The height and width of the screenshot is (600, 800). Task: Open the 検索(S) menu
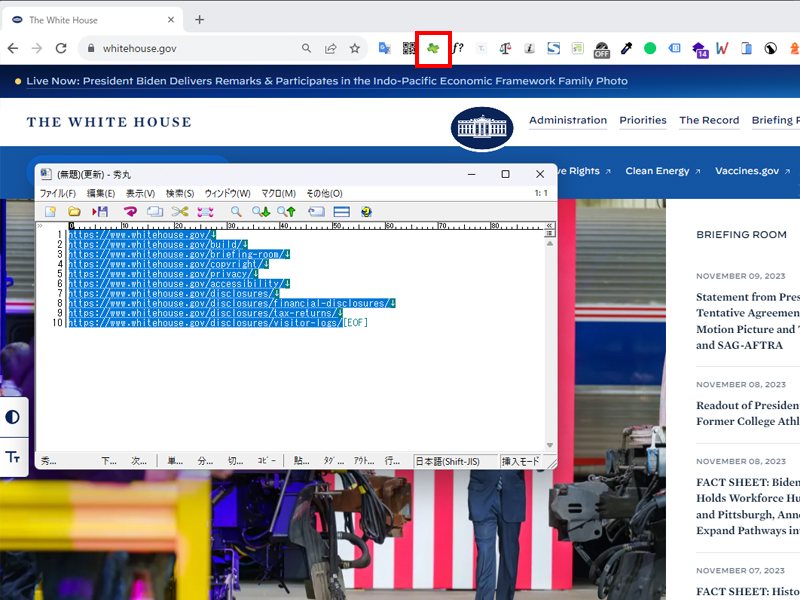[x=180, y=193]
